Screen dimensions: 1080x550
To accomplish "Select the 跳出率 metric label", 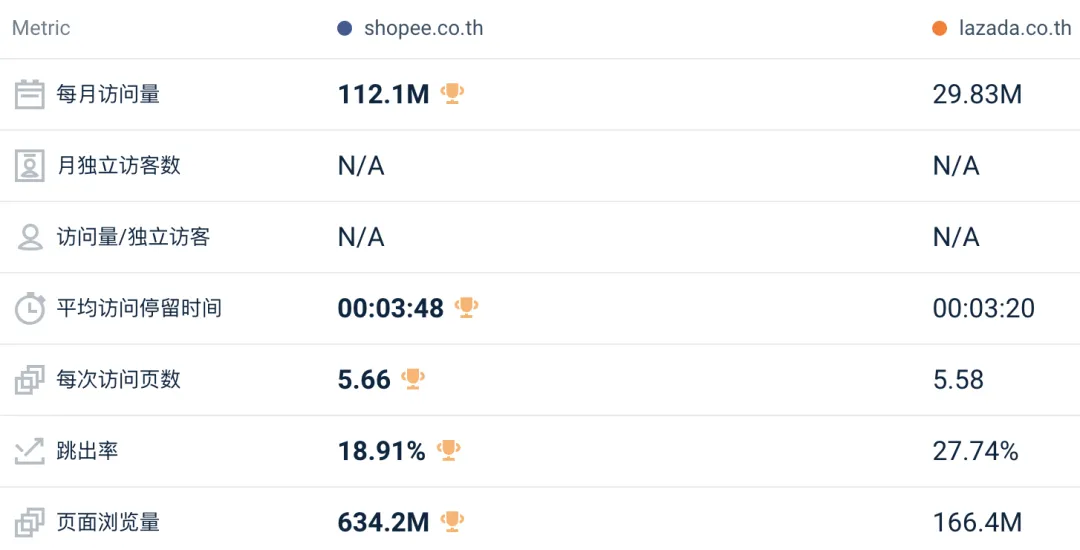I will click(x=87, y=451).
